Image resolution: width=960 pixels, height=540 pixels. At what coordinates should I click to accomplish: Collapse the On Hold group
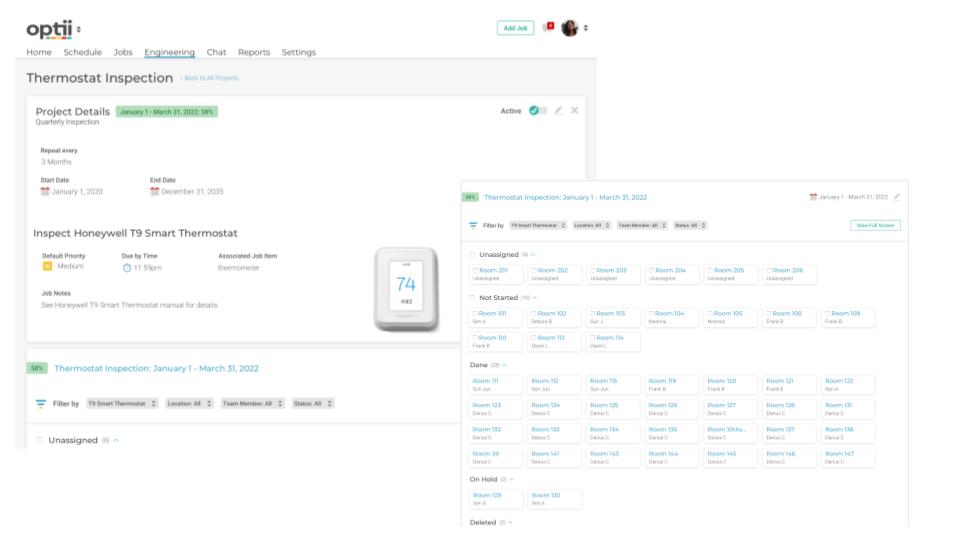[511, 479]
